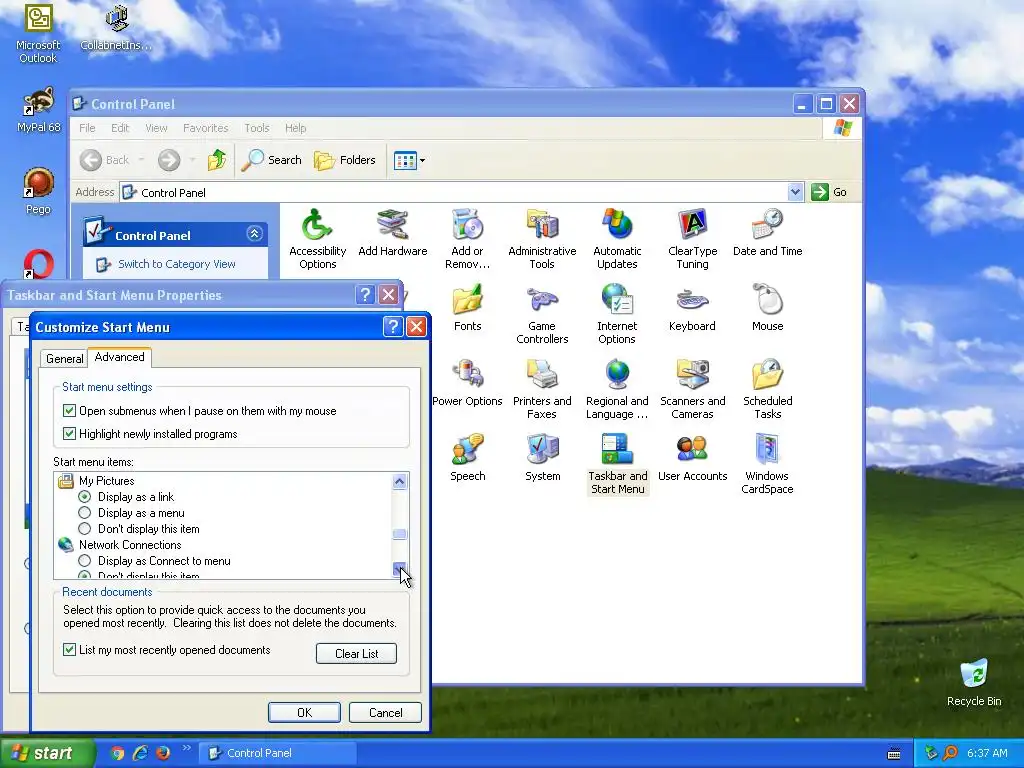Open the Edit menu

click(120, 128)
